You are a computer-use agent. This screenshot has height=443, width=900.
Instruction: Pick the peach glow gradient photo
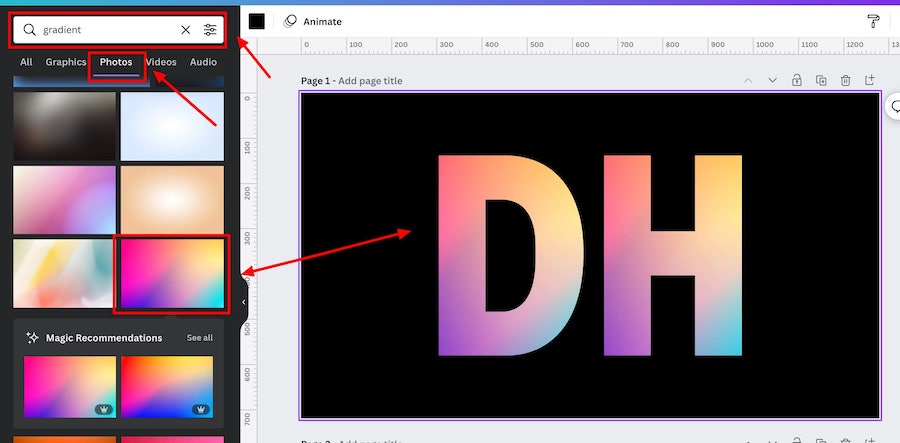[172, 200]
